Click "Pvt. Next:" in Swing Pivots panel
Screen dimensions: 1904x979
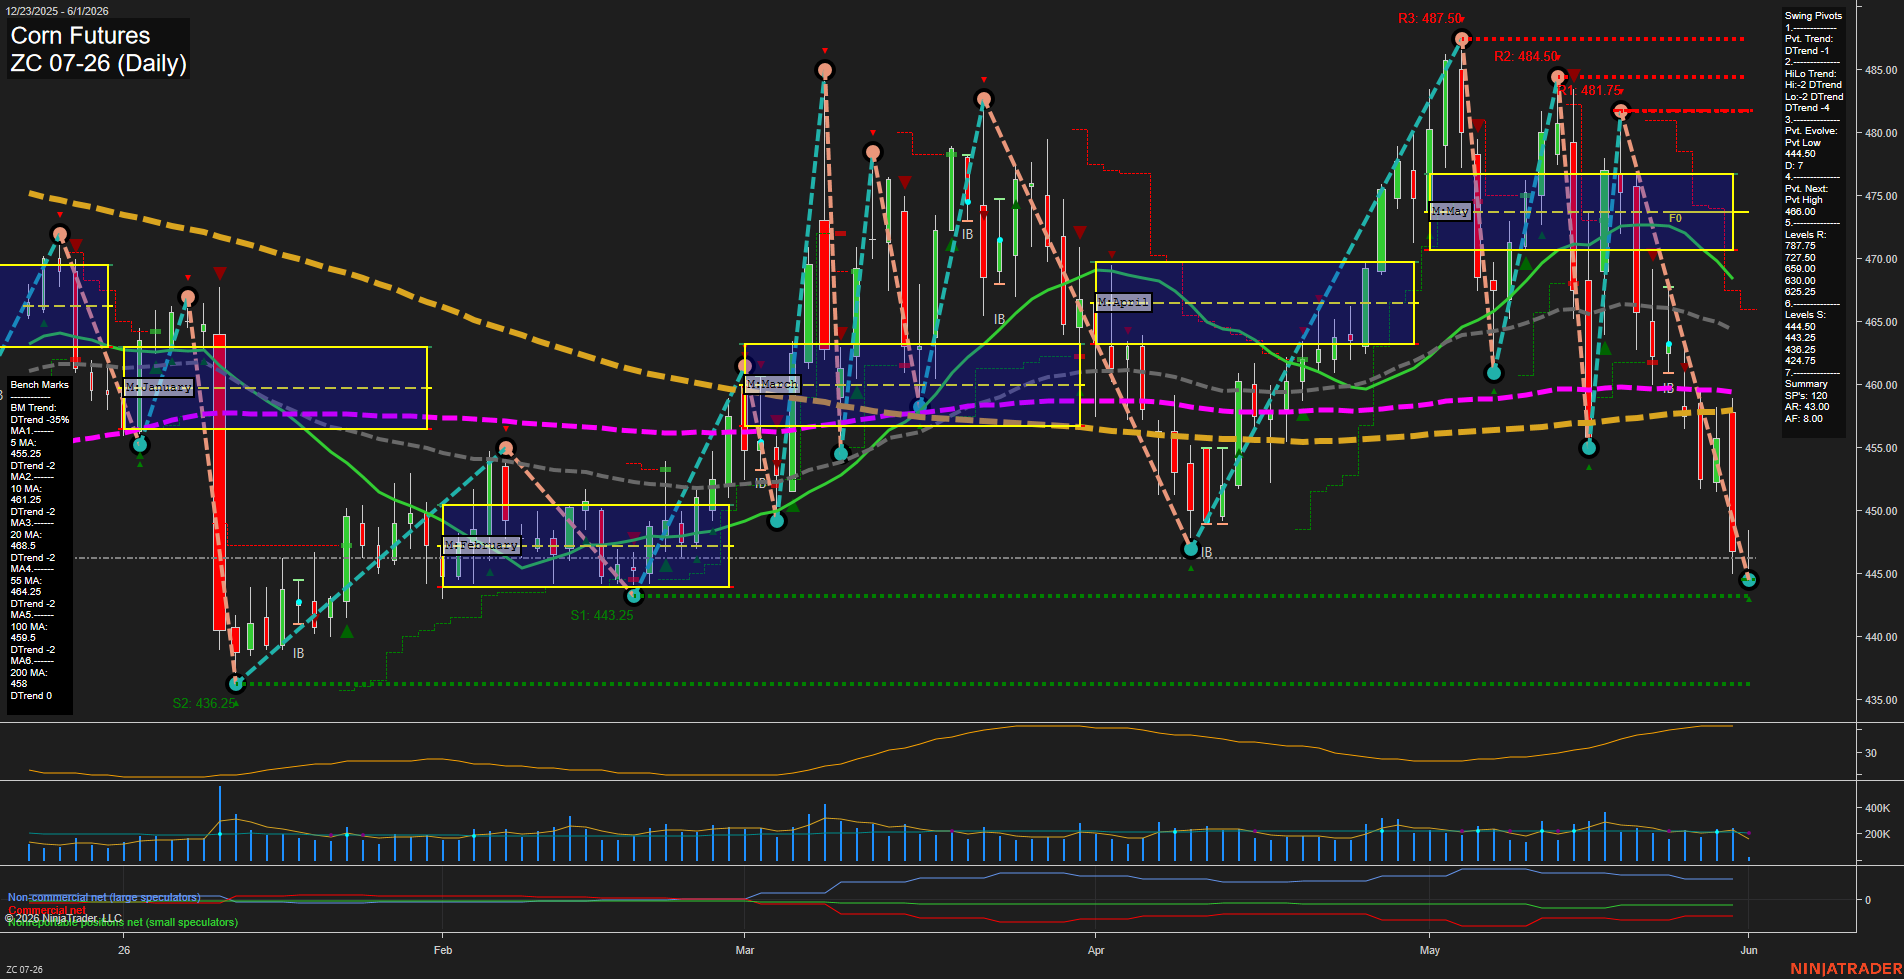pyautogui.click(x=1806, y=189)
